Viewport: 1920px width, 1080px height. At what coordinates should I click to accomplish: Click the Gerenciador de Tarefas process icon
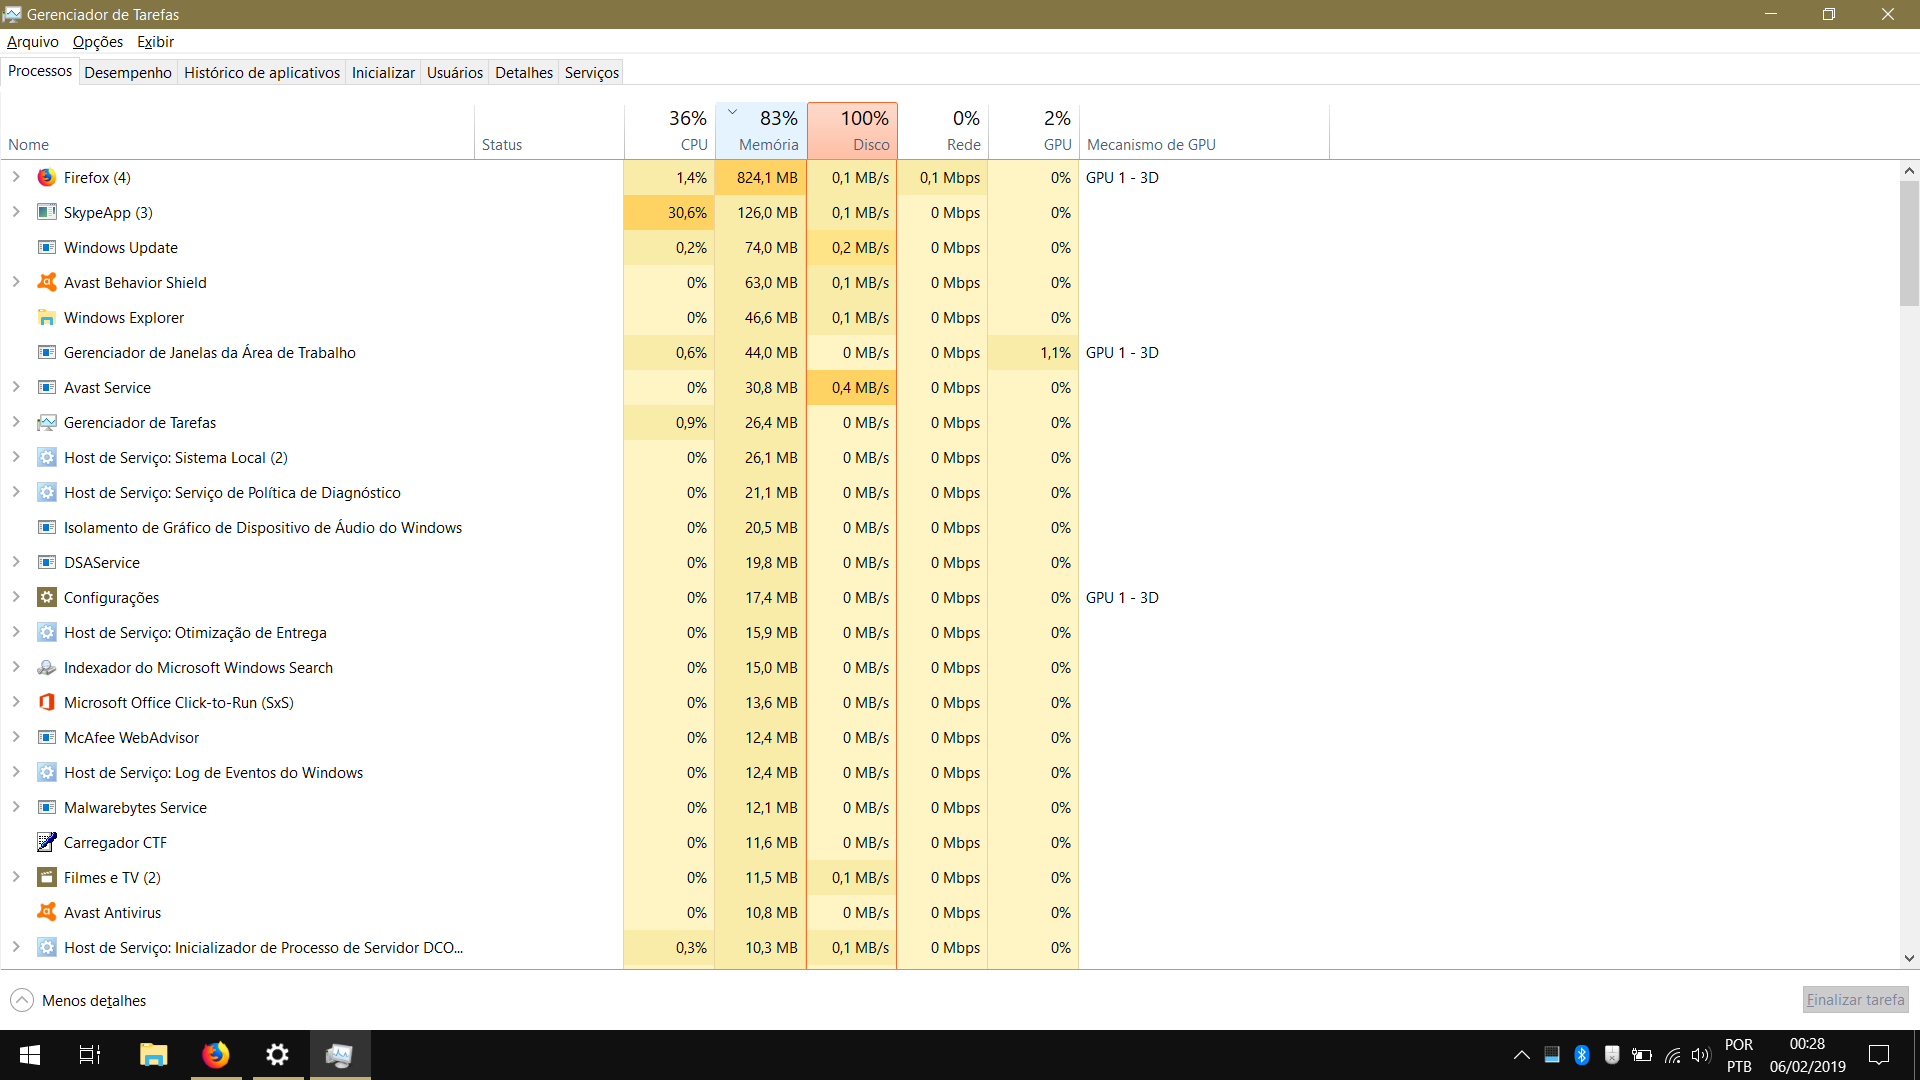coord(46,422)
